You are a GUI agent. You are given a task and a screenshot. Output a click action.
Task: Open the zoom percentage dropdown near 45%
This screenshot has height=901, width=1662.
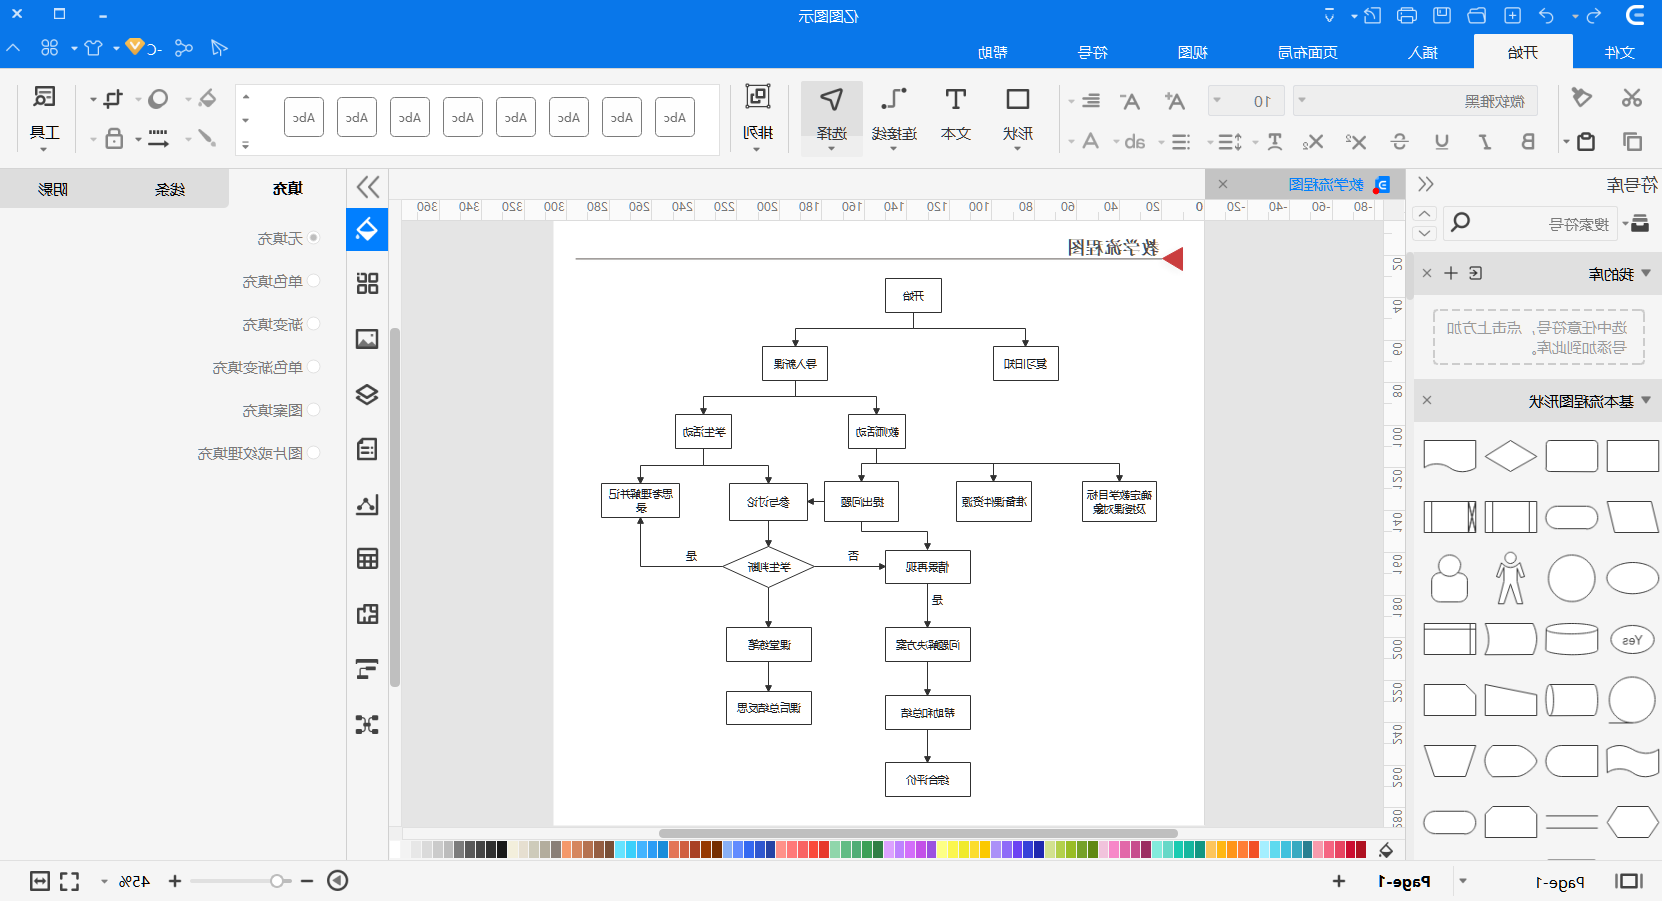point(104,881)
